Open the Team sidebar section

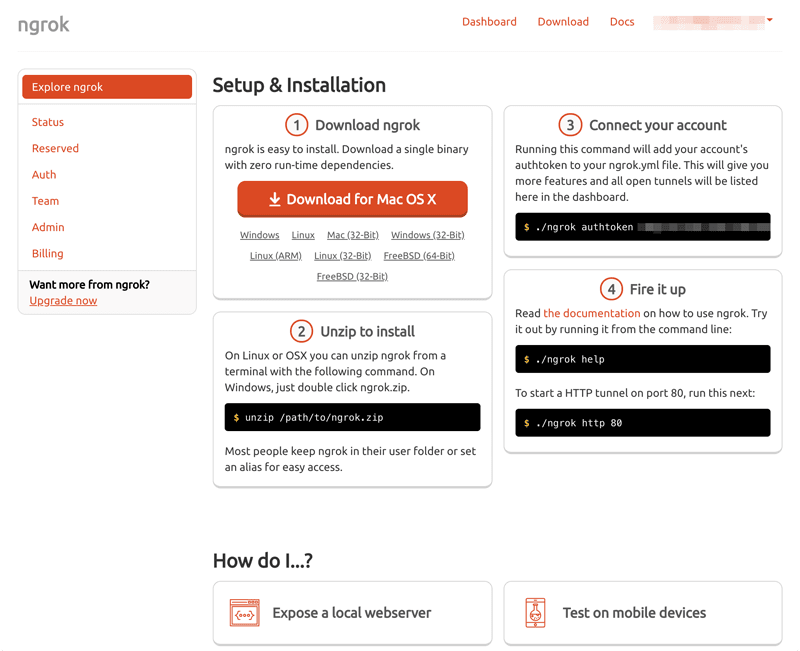point(45,201)
